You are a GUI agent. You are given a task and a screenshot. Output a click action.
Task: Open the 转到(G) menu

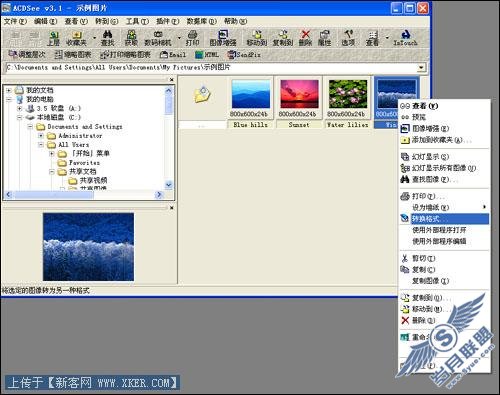click(106, 21)
